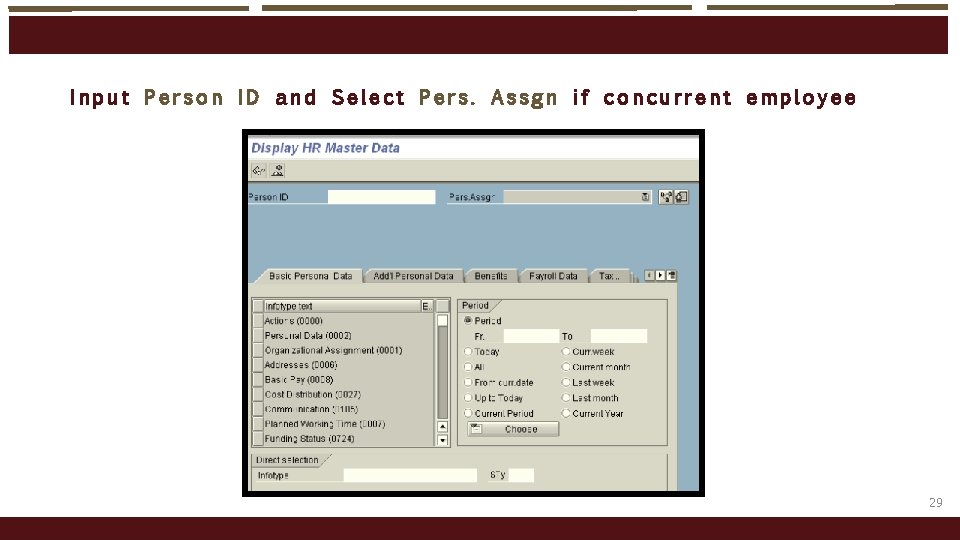The image size is (960, 540).
Task: Move the infotype list up one step
Action: pos(443,427)
